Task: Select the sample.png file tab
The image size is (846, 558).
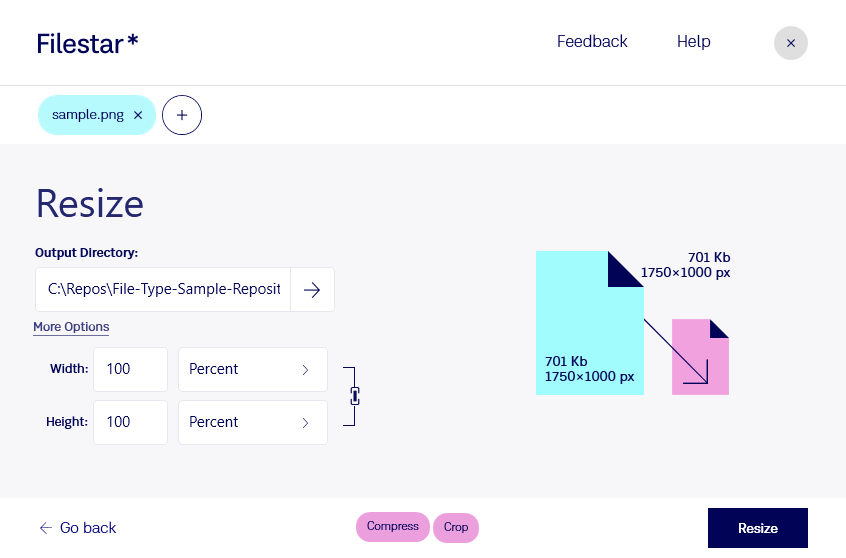Action: click(x=88, y=115)
